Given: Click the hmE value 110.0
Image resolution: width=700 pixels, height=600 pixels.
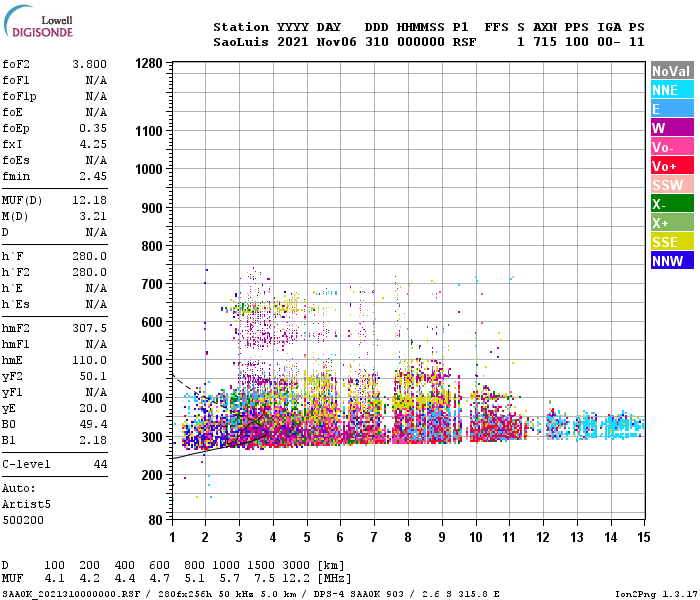Looking at the screenshot, I should point(89,360).
